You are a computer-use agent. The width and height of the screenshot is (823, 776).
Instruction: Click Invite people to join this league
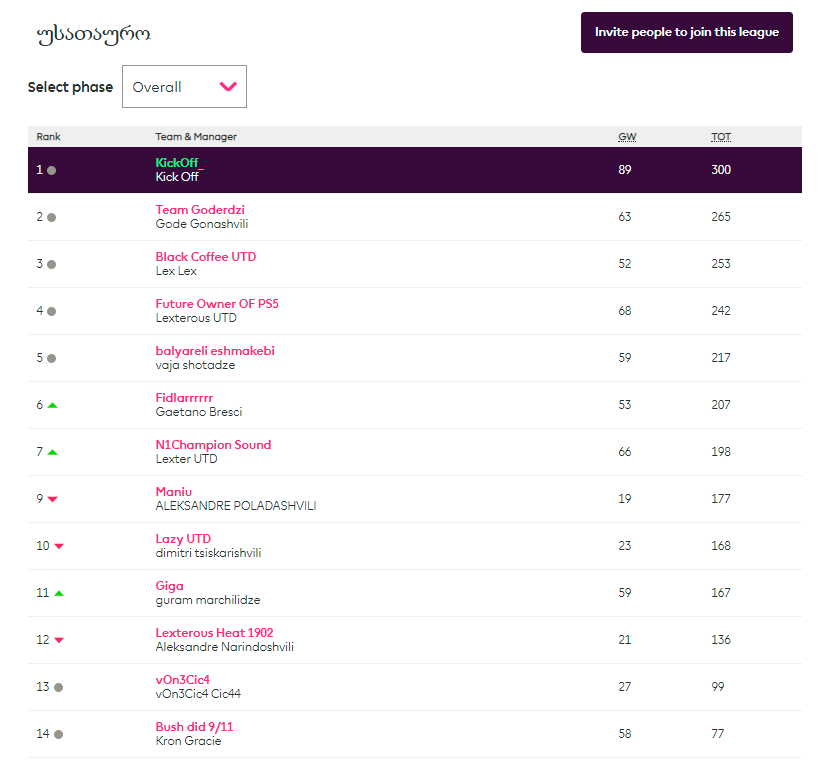point(686,32)
